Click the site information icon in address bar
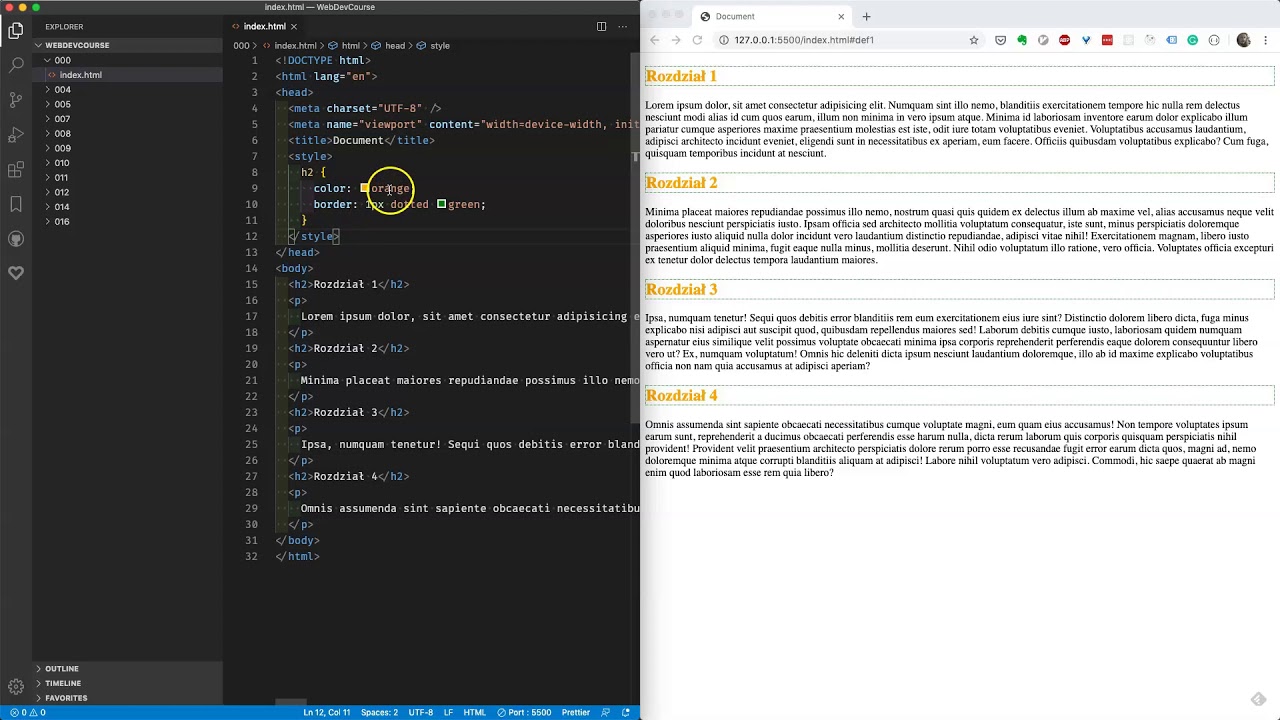Image resolution: width=1280 pixels, height=720 pixels. click(723, 40)
